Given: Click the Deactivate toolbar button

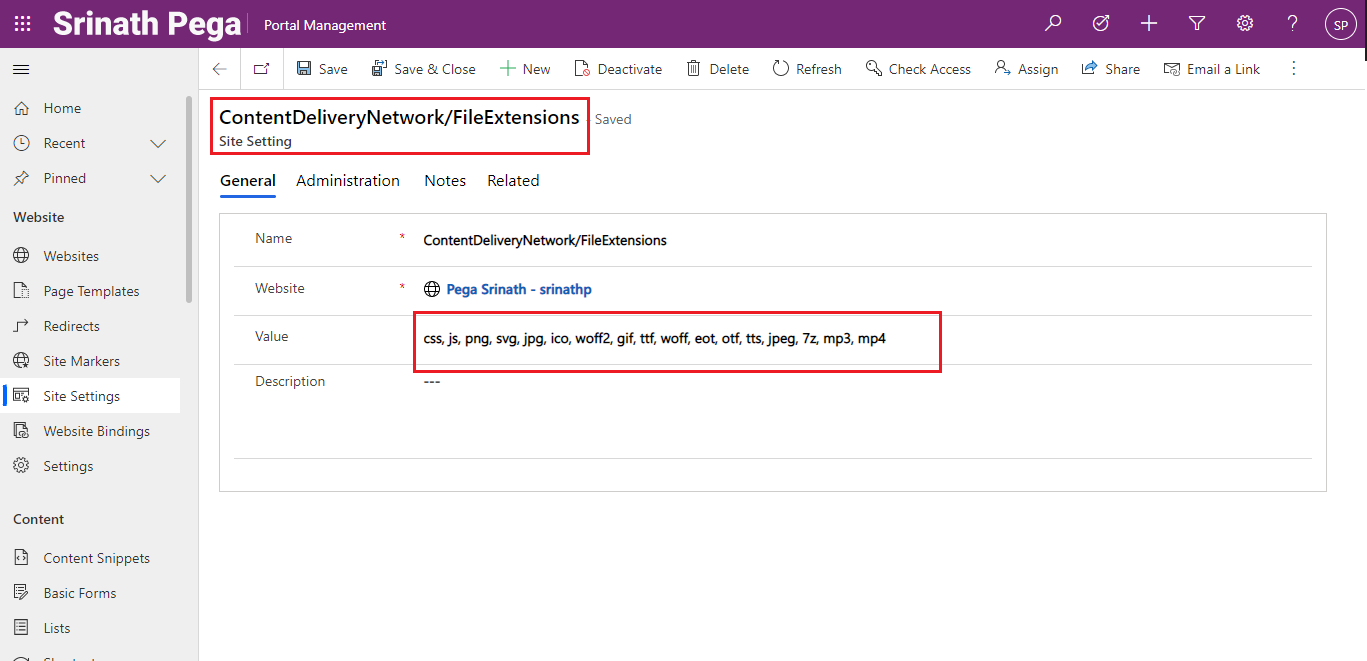Looking at the screenshot, I should click(x=618, y=69).
